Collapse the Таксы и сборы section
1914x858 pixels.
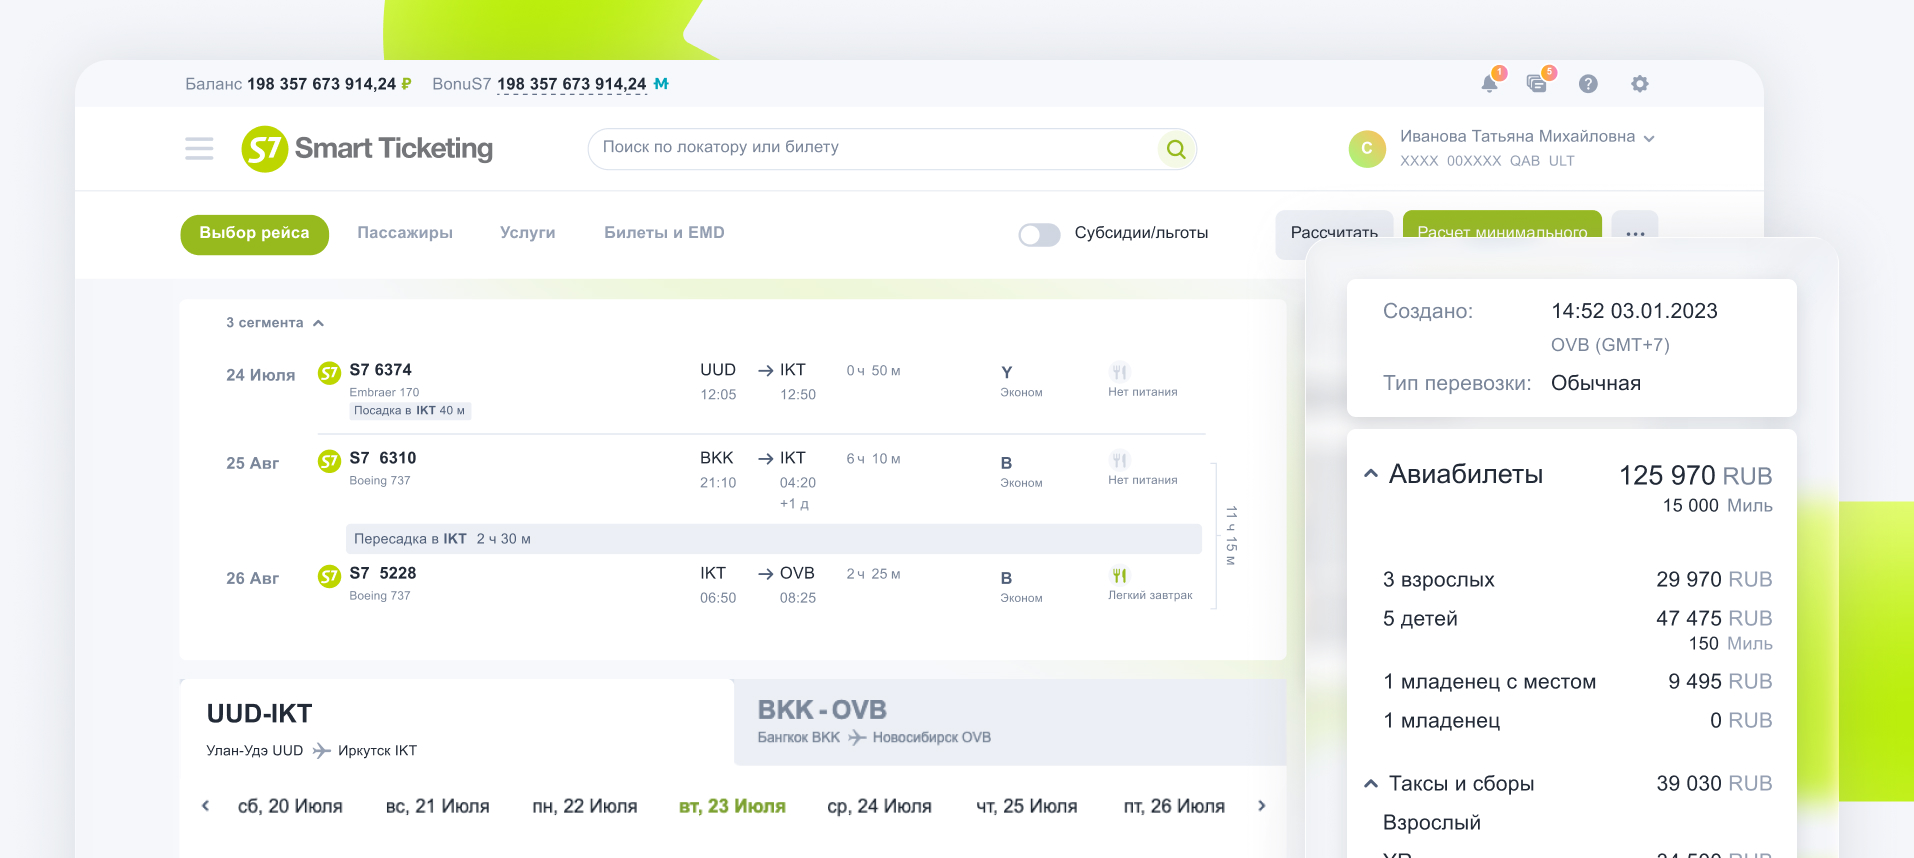click(x=1371, y=784)
